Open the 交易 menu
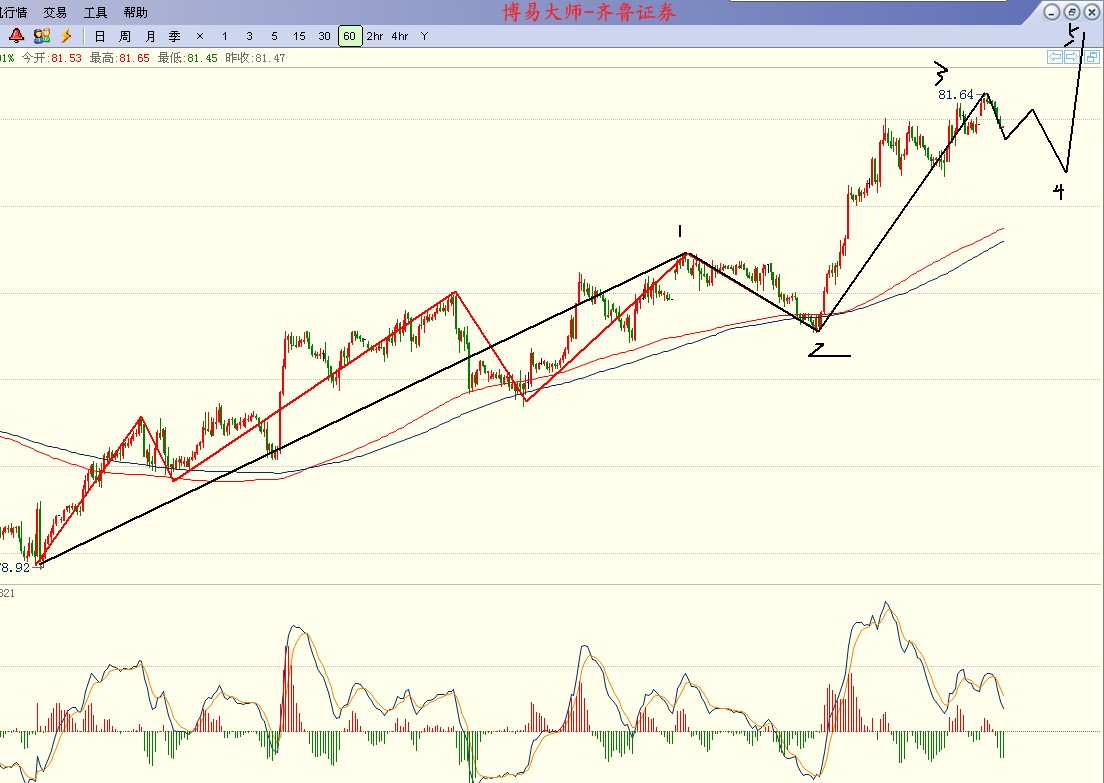This screenshot has height=783, width=1104. click(55, 12)
